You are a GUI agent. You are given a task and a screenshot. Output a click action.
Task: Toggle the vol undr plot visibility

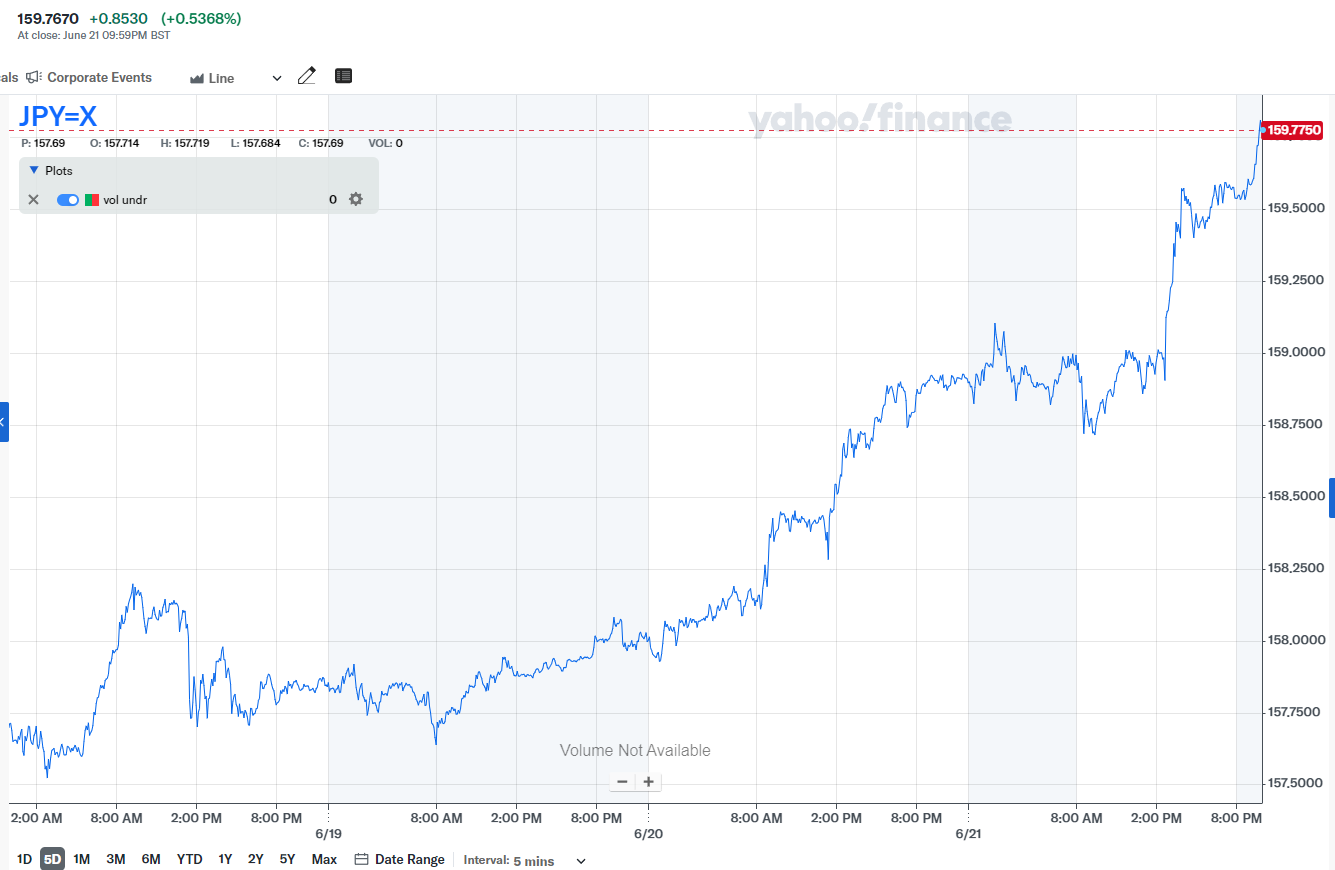(x=68, y=200)
